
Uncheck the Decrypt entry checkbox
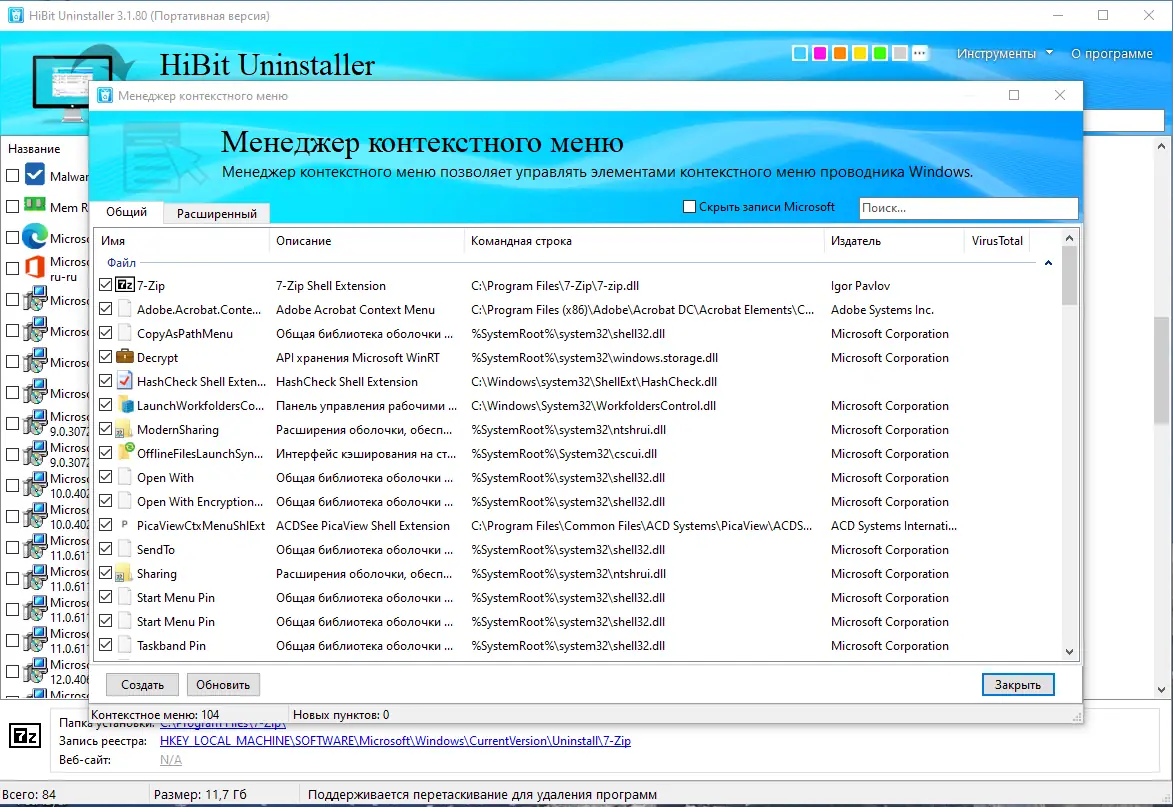click(x=105, y=357)
